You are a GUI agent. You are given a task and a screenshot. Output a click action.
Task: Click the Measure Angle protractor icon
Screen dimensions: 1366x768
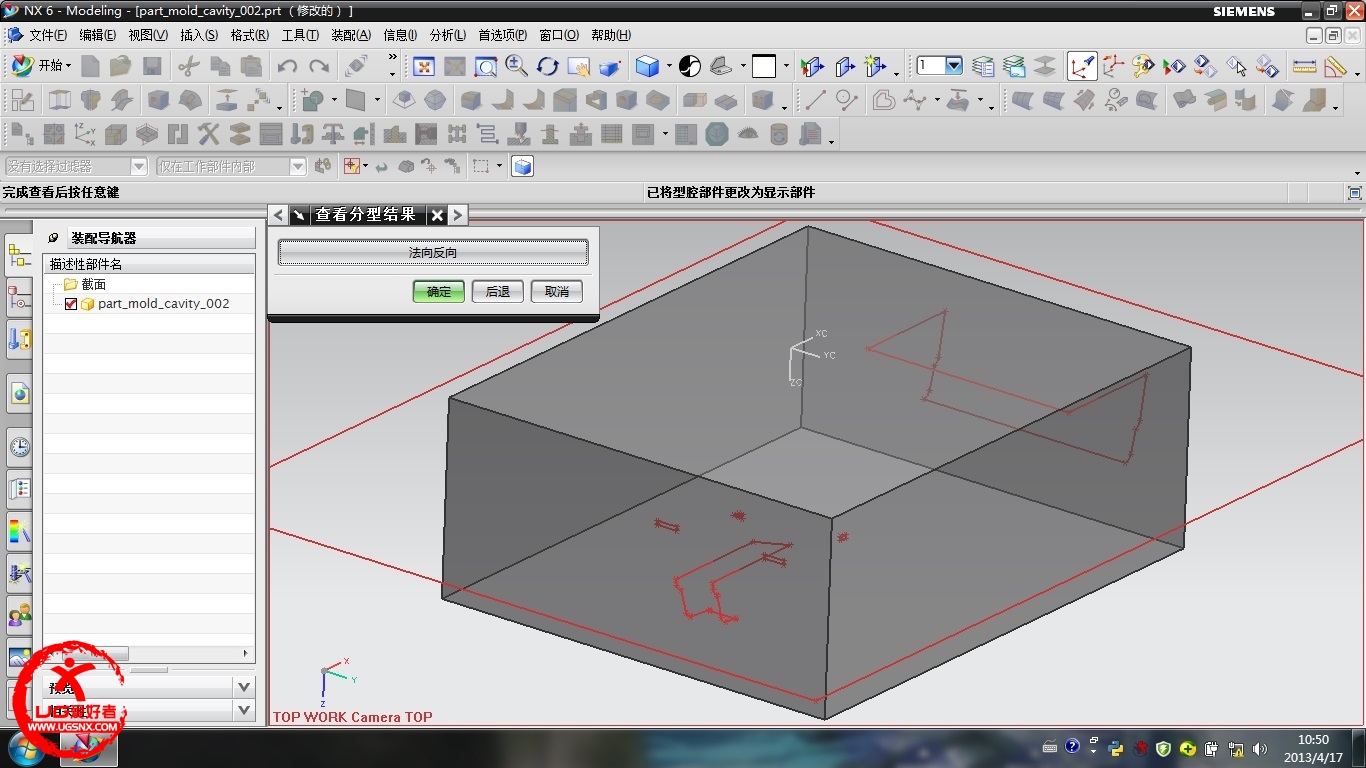point(1335,66)
